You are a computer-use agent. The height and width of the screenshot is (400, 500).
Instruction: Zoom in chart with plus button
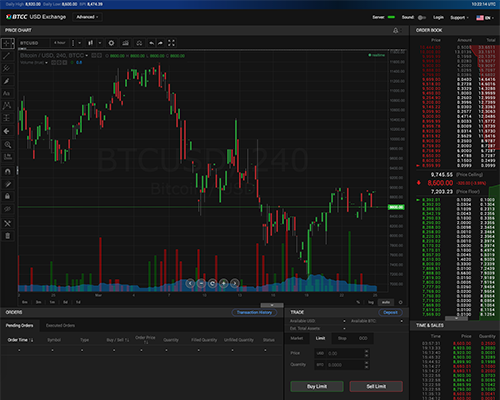(224, 283)
